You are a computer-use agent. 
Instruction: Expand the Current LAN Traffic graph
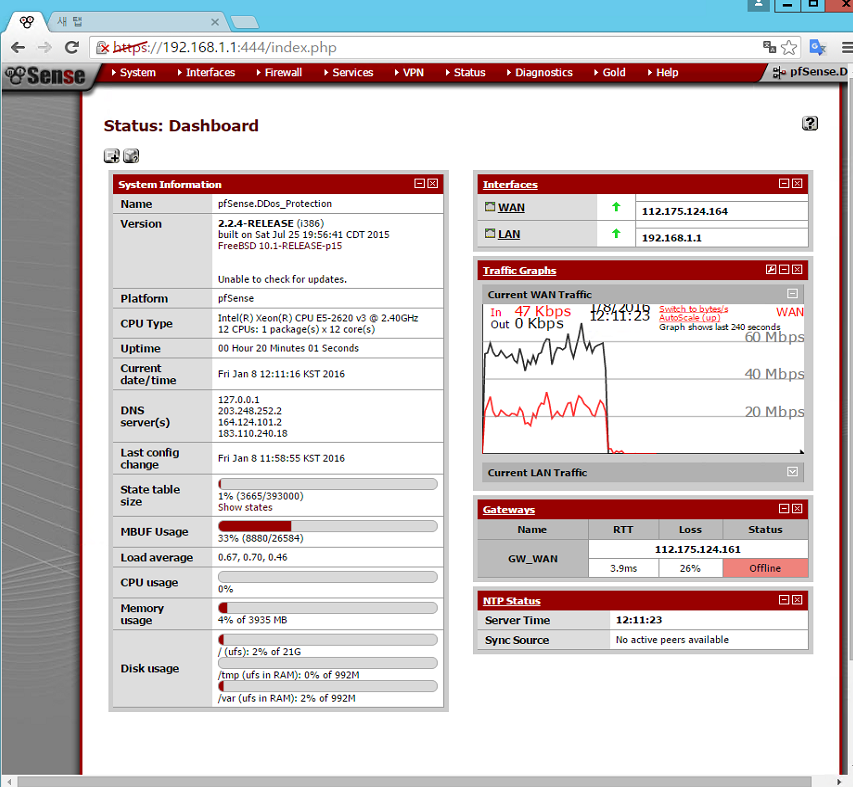click(793, 472)
